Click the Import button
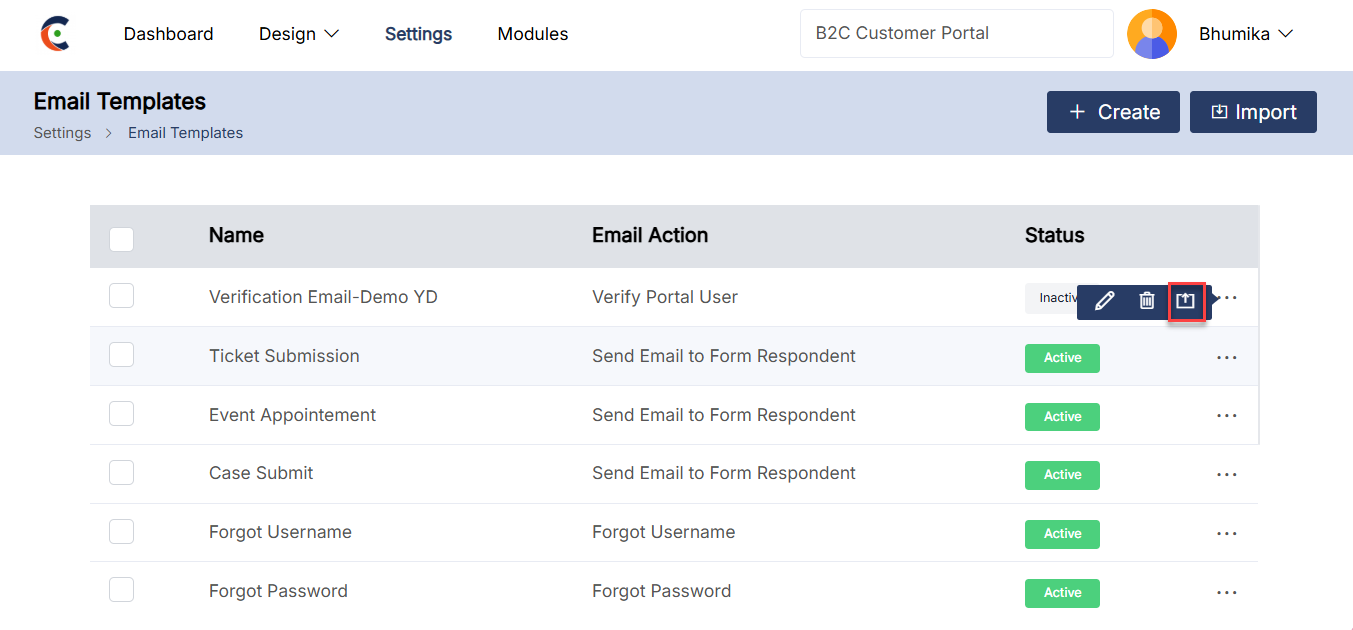 1253,112
